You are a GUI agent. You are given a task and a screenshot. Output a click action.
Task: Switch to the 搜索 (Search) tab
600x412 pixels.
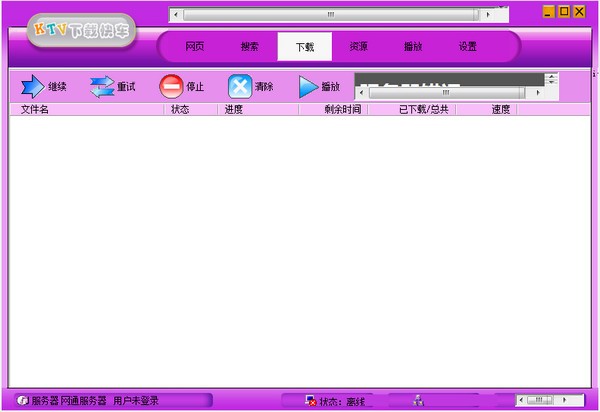250,47
